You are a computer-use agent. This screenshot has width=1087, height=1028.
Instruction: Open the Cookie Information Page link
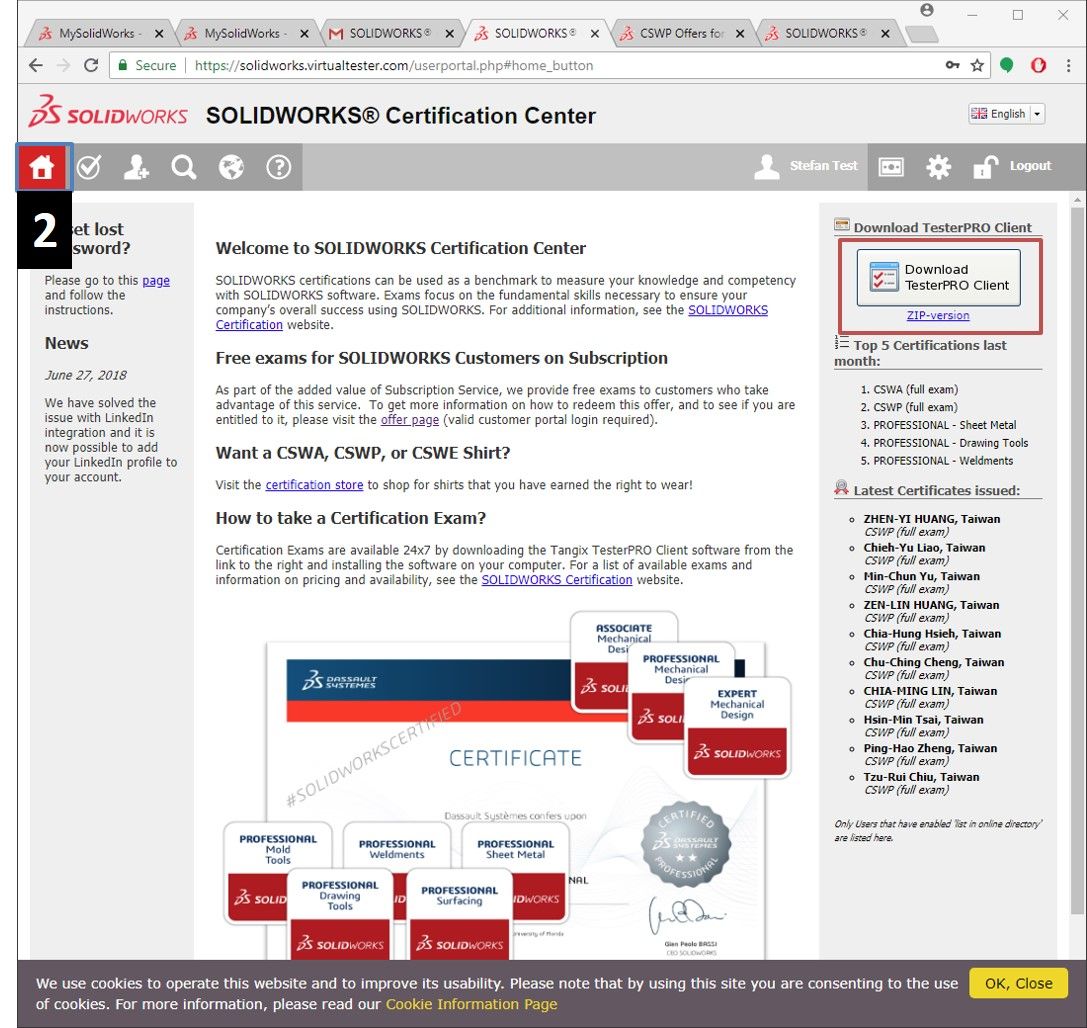471,1005
